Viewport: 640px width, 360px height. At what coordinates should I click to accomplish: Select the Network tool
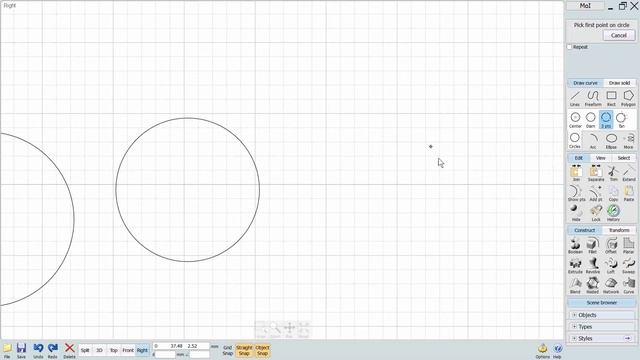pos(611,285)
